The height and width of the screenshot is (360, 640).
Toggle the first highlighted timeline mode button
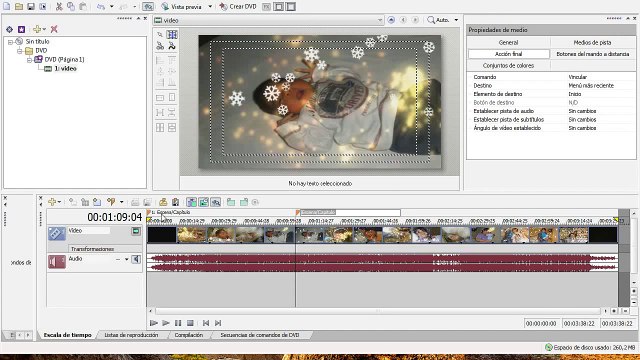191,202
